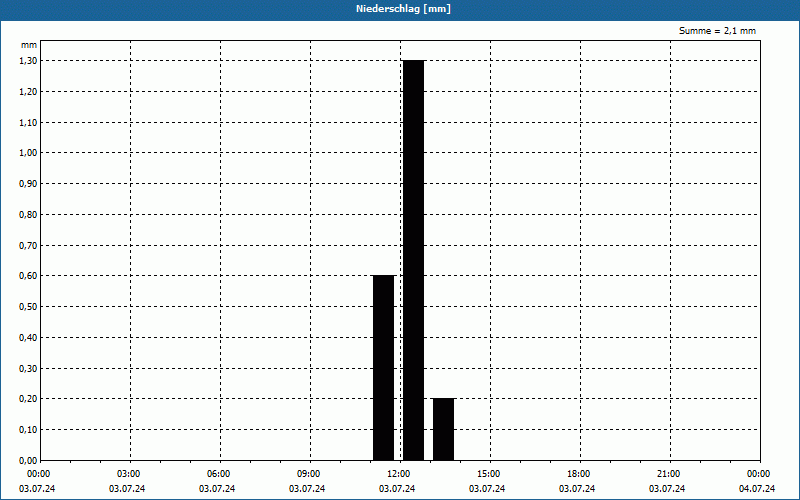This screenshot has height=500, width=800.
Task: Click the 21:00 time axis label
Action: pyautogui.click(x=668, y=474)
